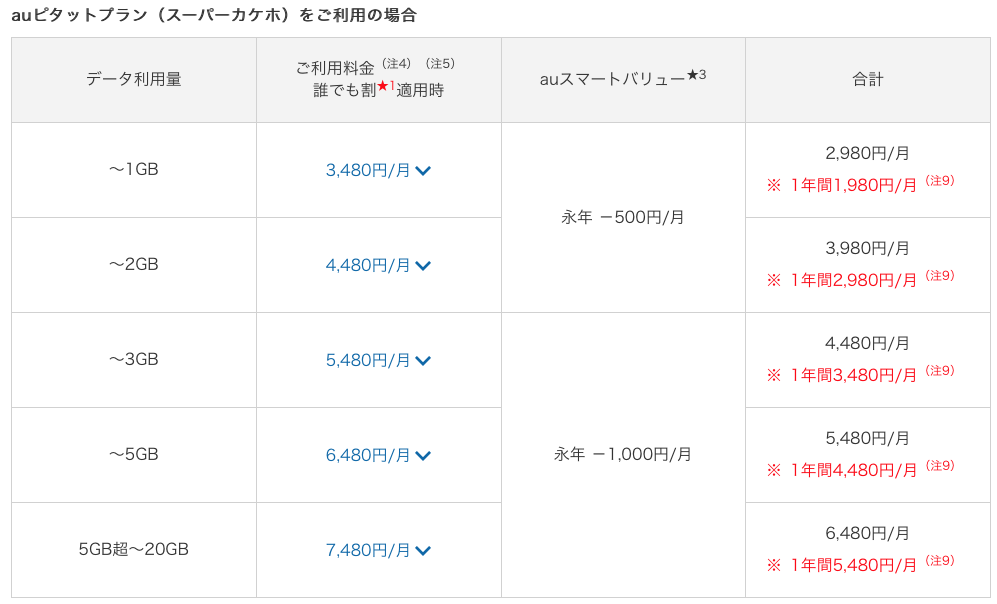Expand the 5,480円/月 chevron arrow

tap(423, 360)
